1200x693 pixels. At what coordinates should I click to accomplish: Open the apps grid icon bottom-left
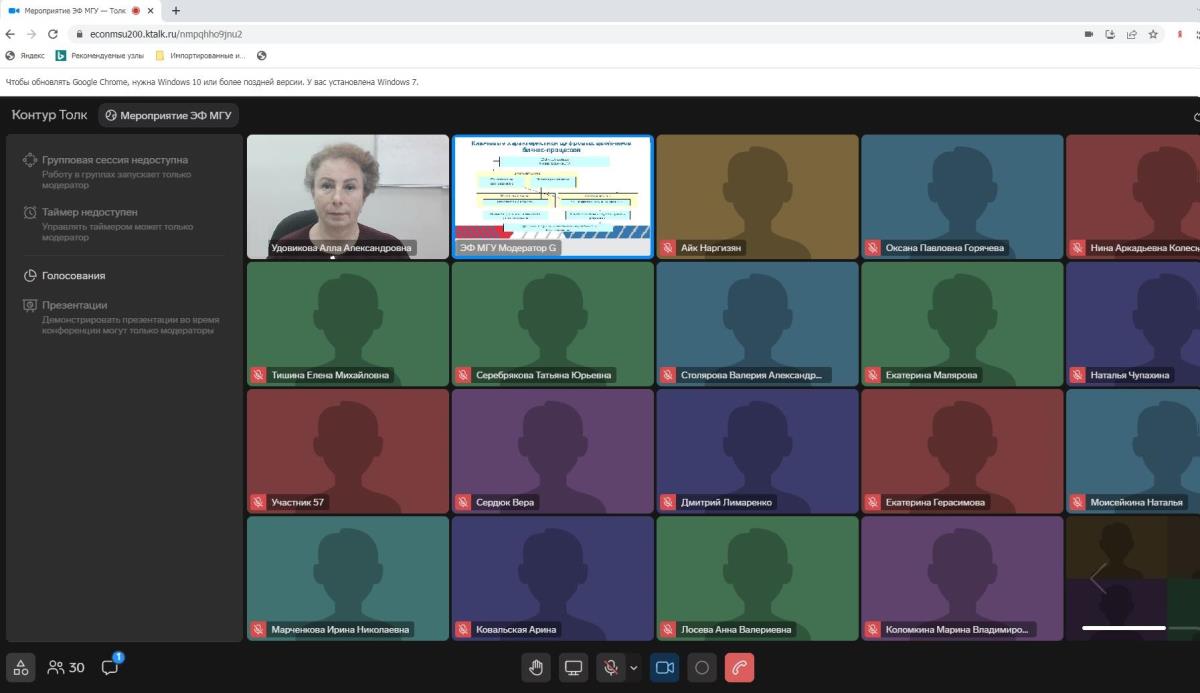click(x=21, y=667)
